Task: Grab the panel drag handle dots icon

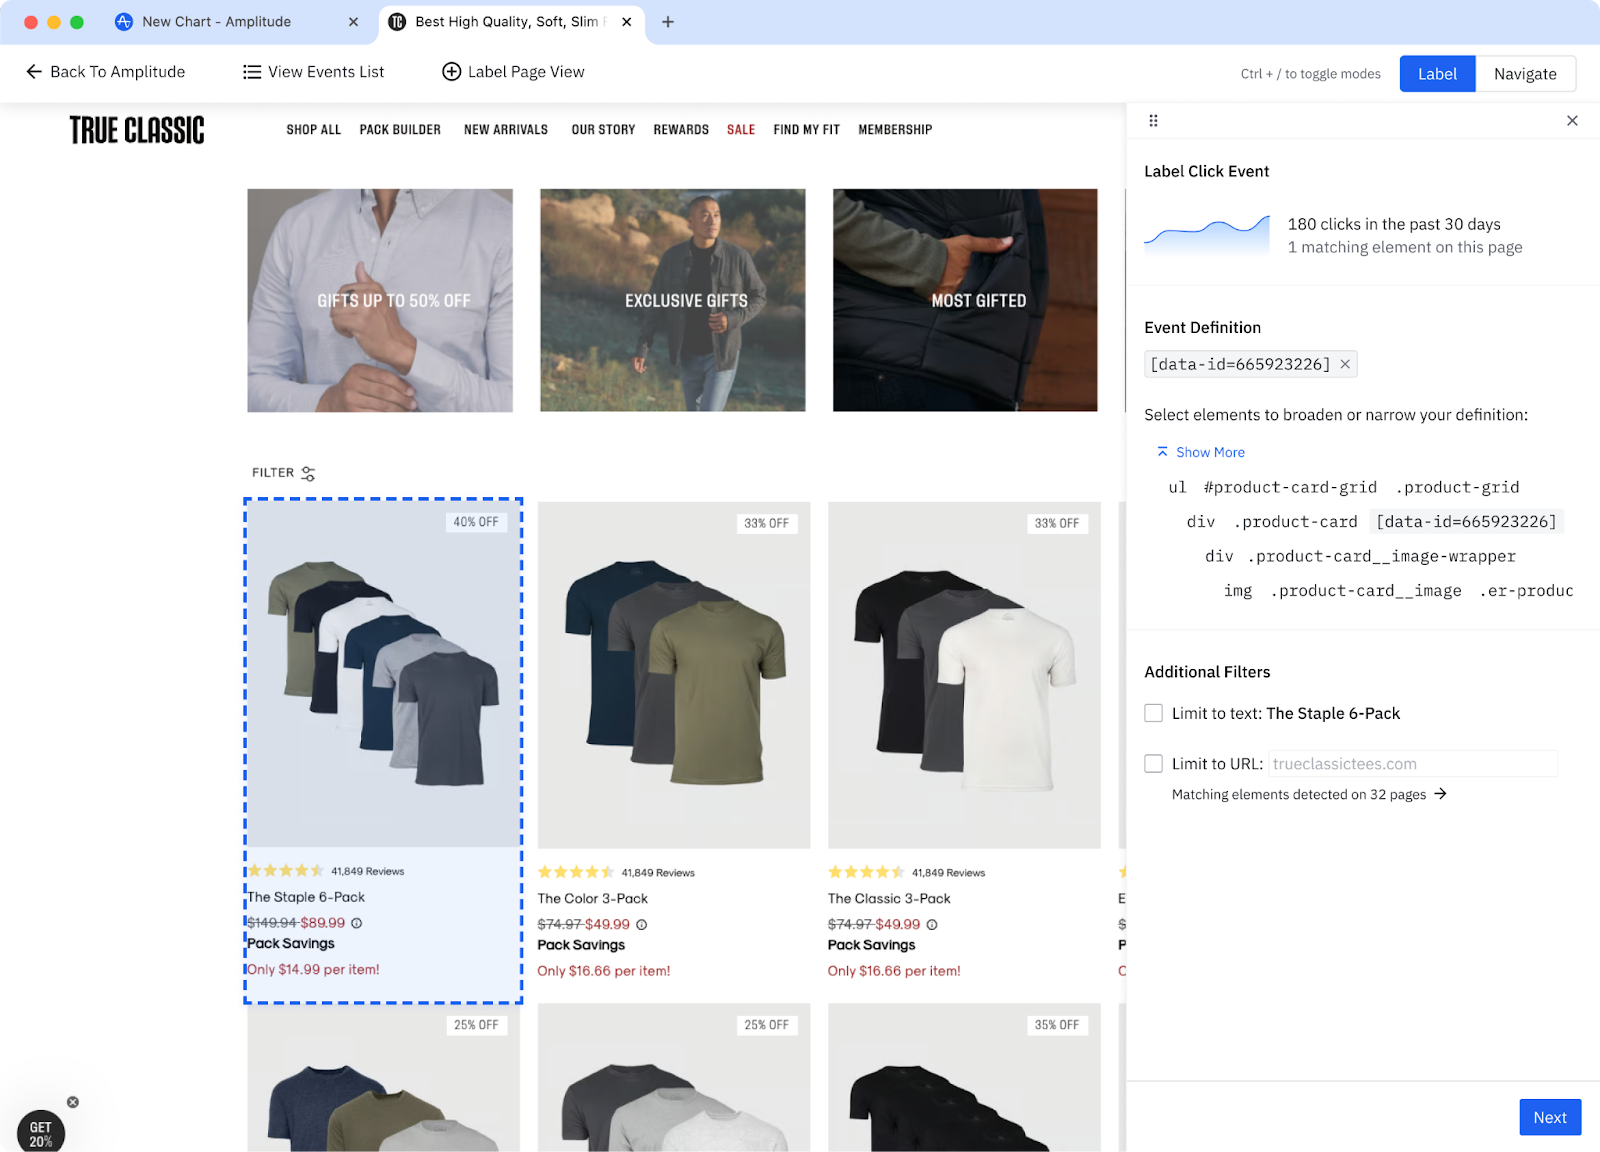Action: click(1153, 121)
